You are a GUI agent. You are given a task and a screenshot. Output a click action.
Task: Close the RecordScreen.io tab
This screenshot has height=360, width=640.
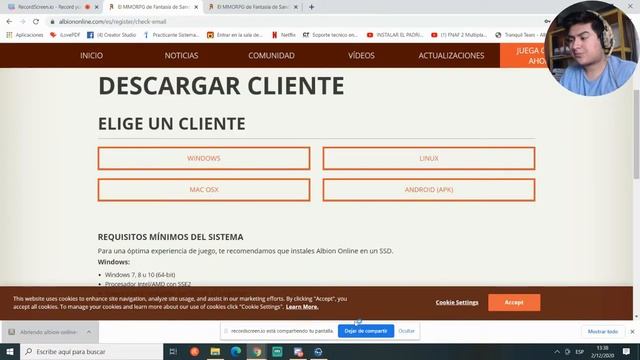pyautogui.click(x=96, y=7)
